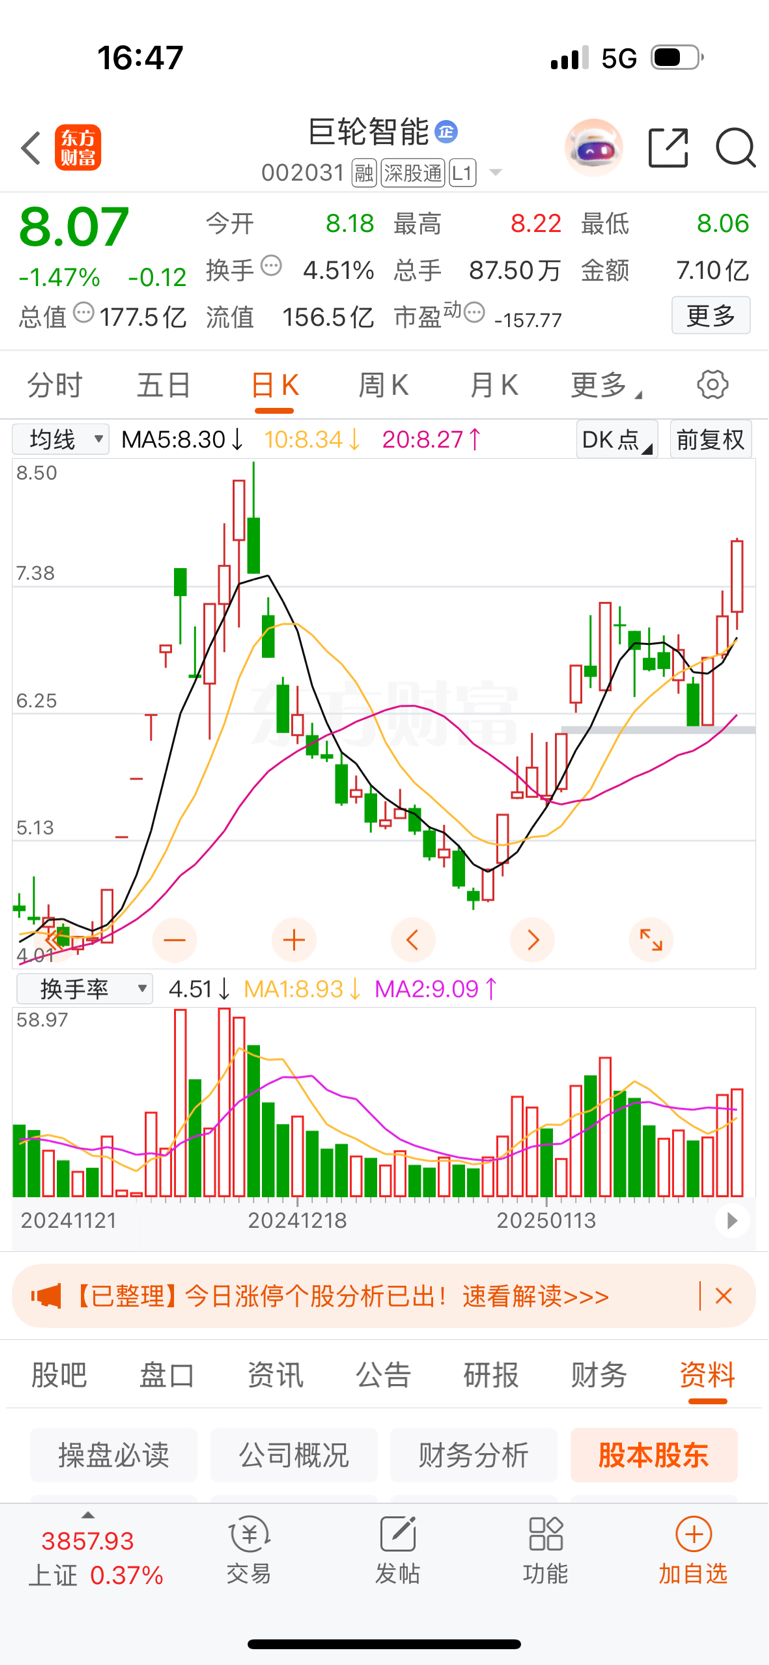This screenshot has width=769, height=1665.
Task: Open 发帖 post icon
Action: point(398,1551)
